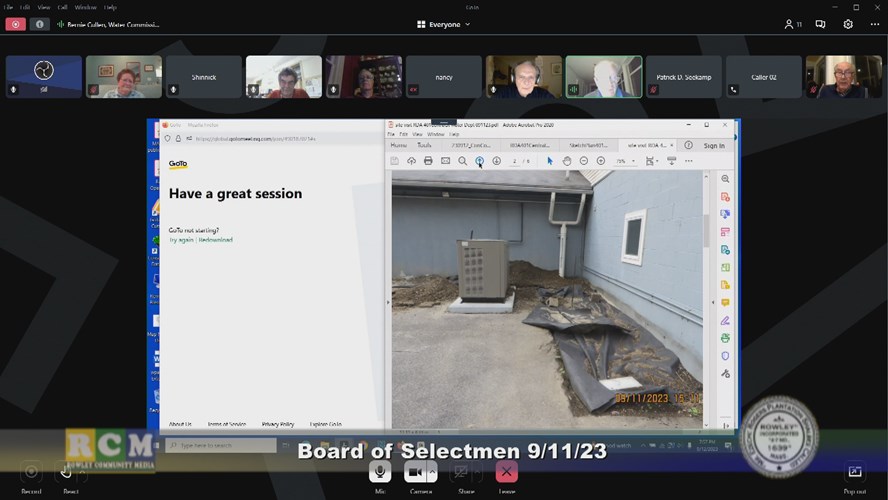888x500 pixels.
Task: Click the Record button at bottom left
Action: [31, 472]
